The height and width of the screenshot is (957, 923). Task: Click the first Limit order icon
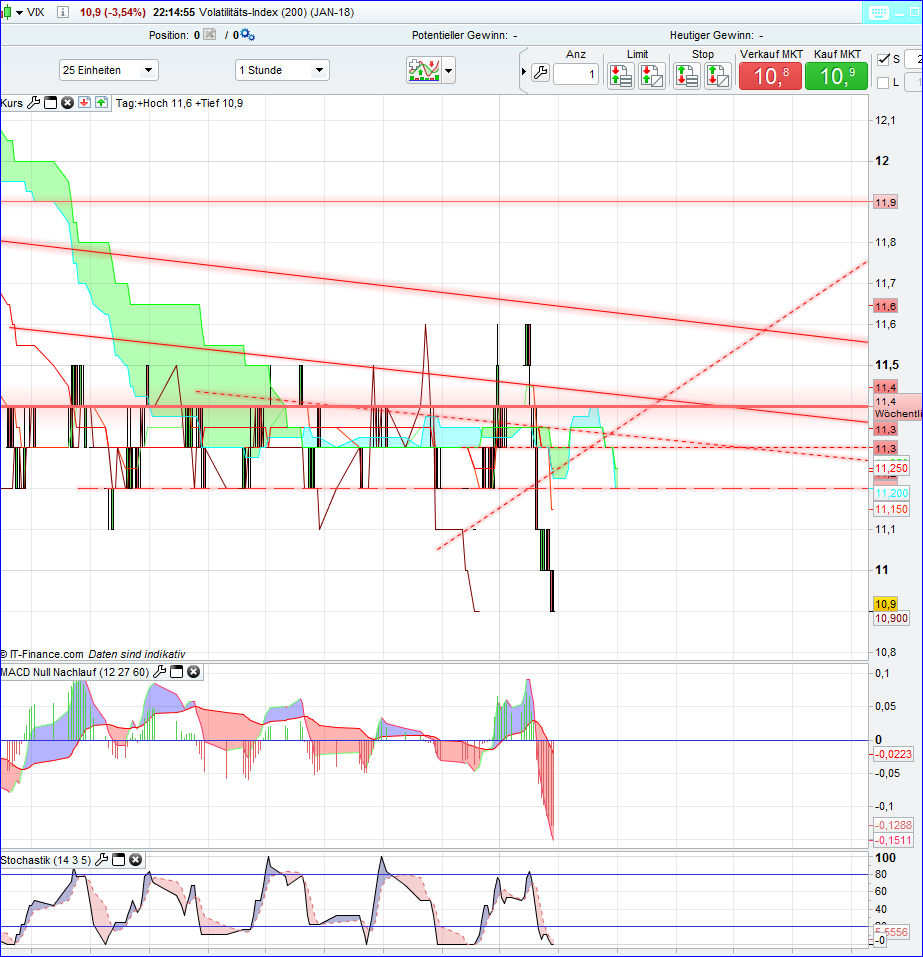621,76
